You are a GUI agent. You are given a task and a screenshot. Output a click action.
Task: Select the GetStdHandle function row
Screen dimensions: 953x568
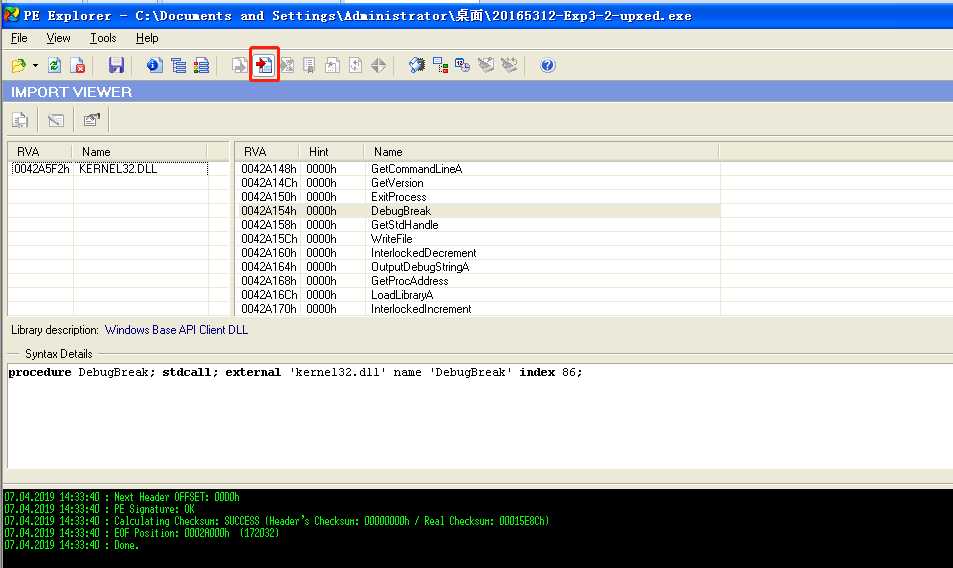point(478,225)
